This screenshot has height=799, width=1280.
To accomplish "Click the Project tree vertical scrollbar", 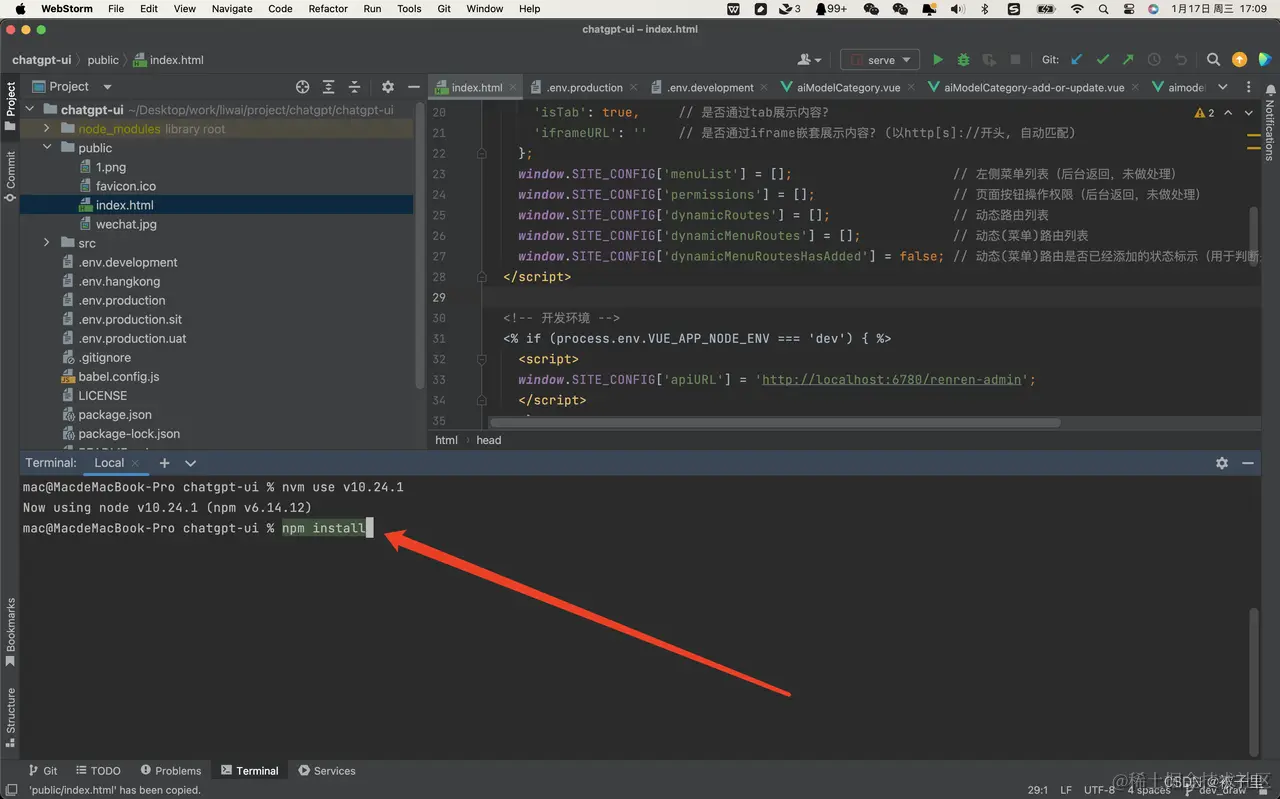I will pos(420,245).
